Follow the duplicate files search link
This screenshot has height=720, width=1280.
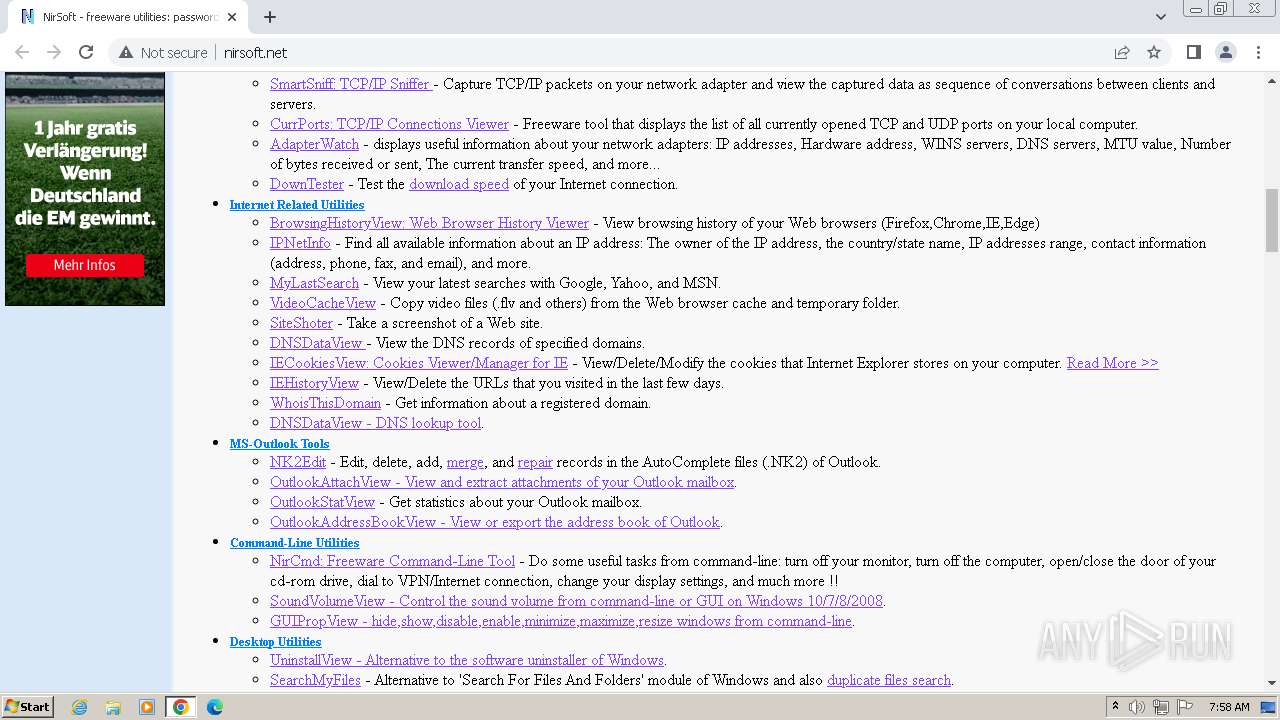pos(889,680)
